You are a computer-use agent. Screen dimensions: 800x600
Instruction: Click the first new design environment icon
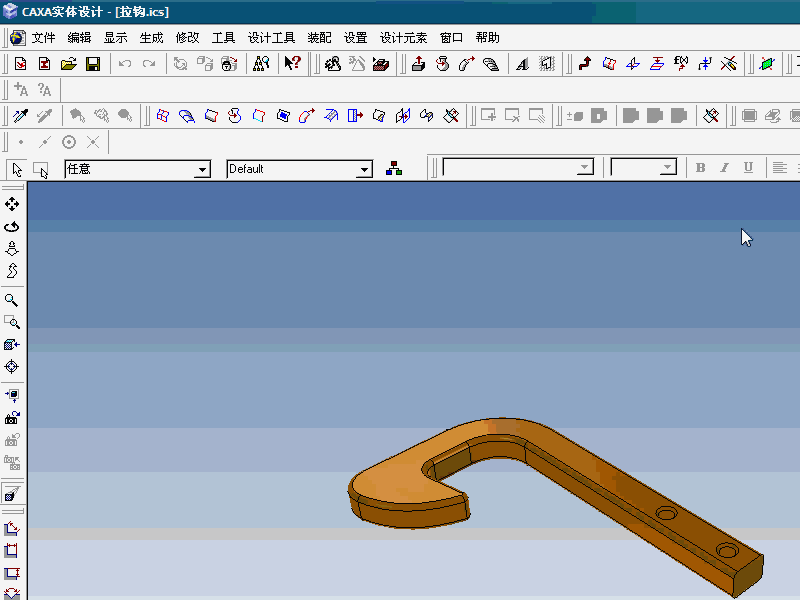point(21,64)
